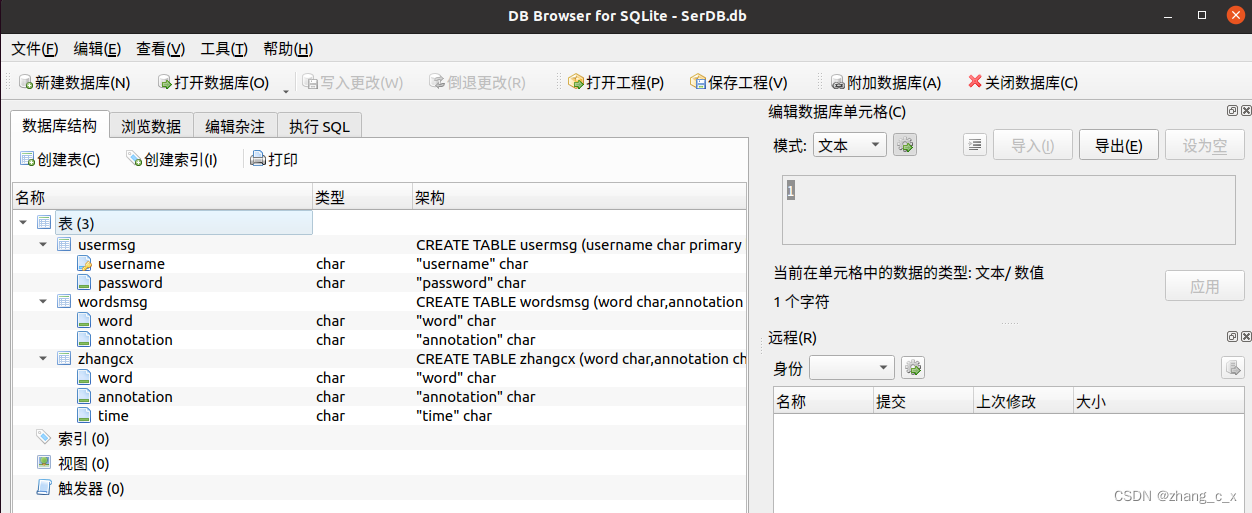
Task: Click the Close Database (关闭数据库) toolbar button
Action: point(1023,83)
